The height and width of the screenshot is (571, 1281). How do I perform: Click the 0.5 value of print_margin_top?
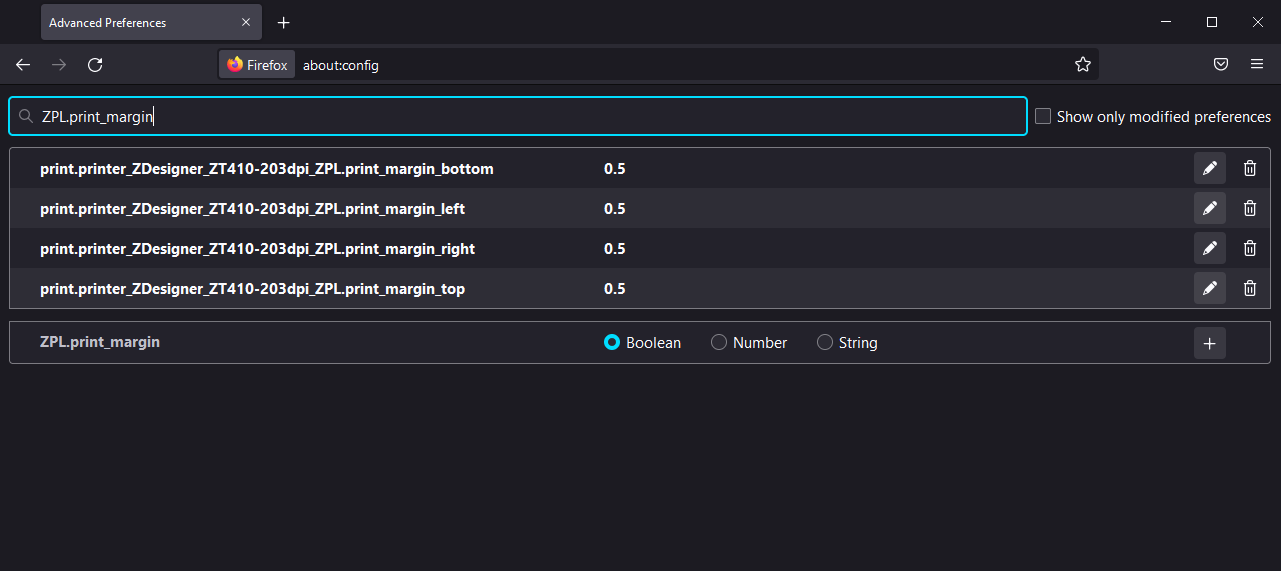(615, 289)
